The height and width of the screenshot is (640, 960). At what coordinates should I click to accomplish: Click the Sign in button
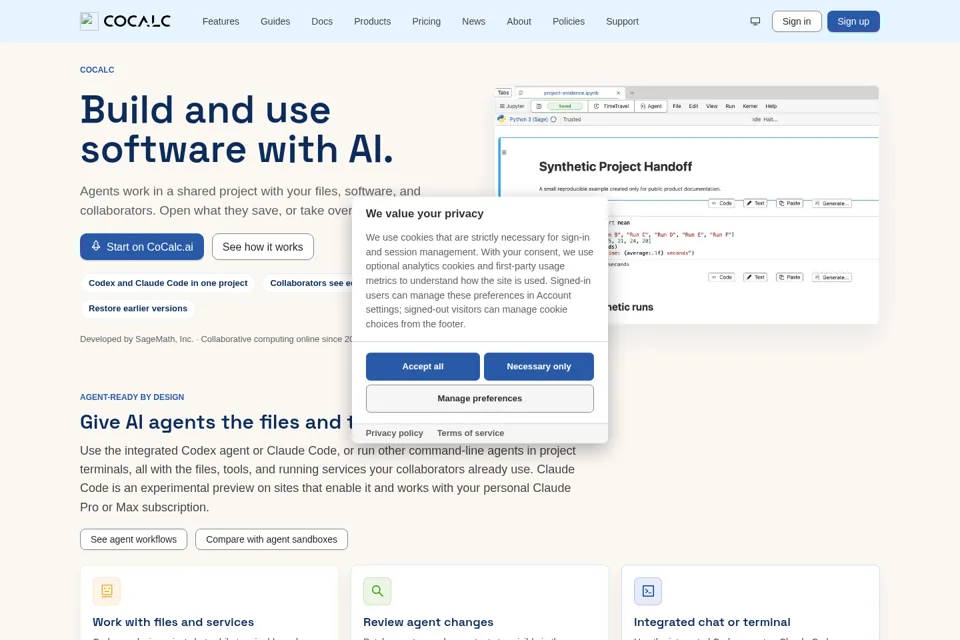pos(796,21)
